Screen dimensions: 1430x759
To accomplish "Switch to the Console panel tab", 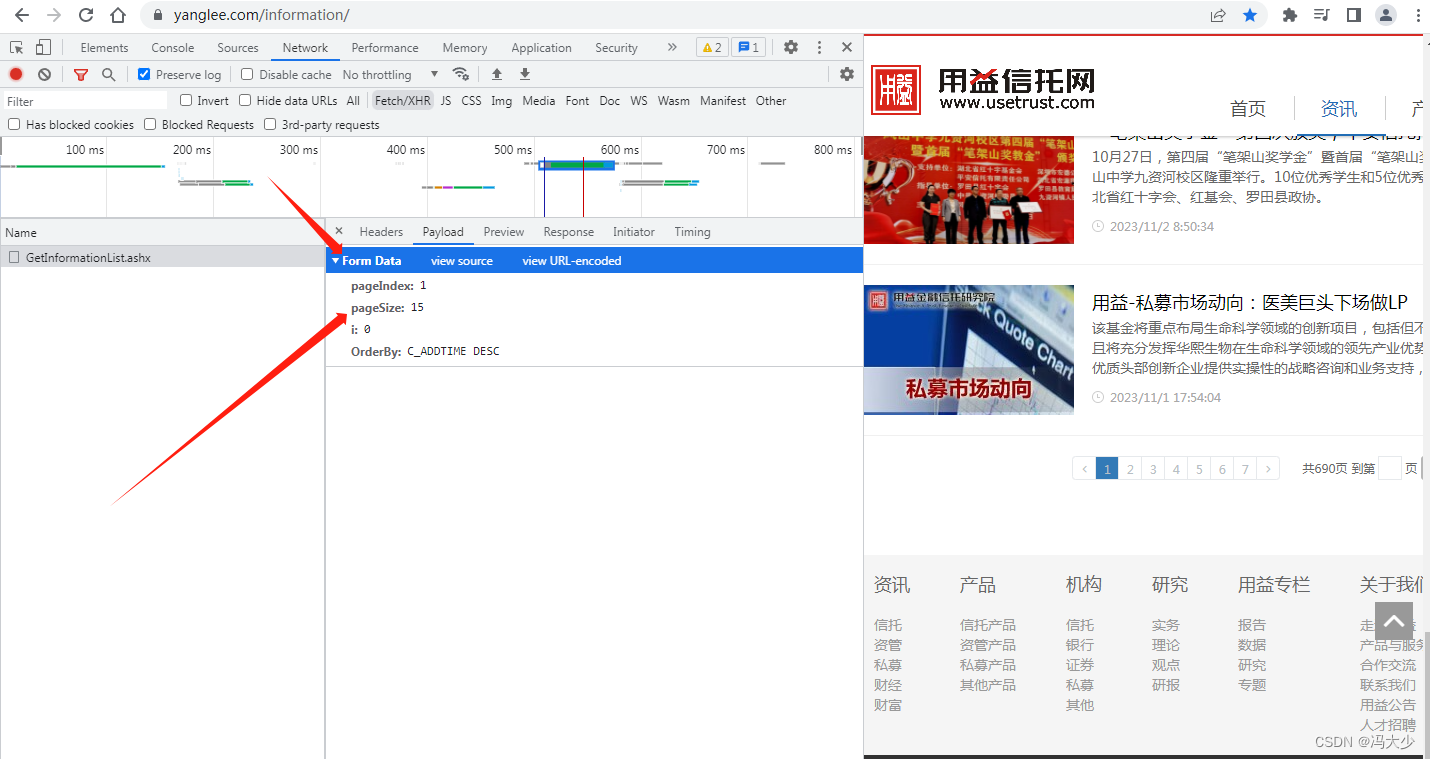I will [x=173, y=47].
